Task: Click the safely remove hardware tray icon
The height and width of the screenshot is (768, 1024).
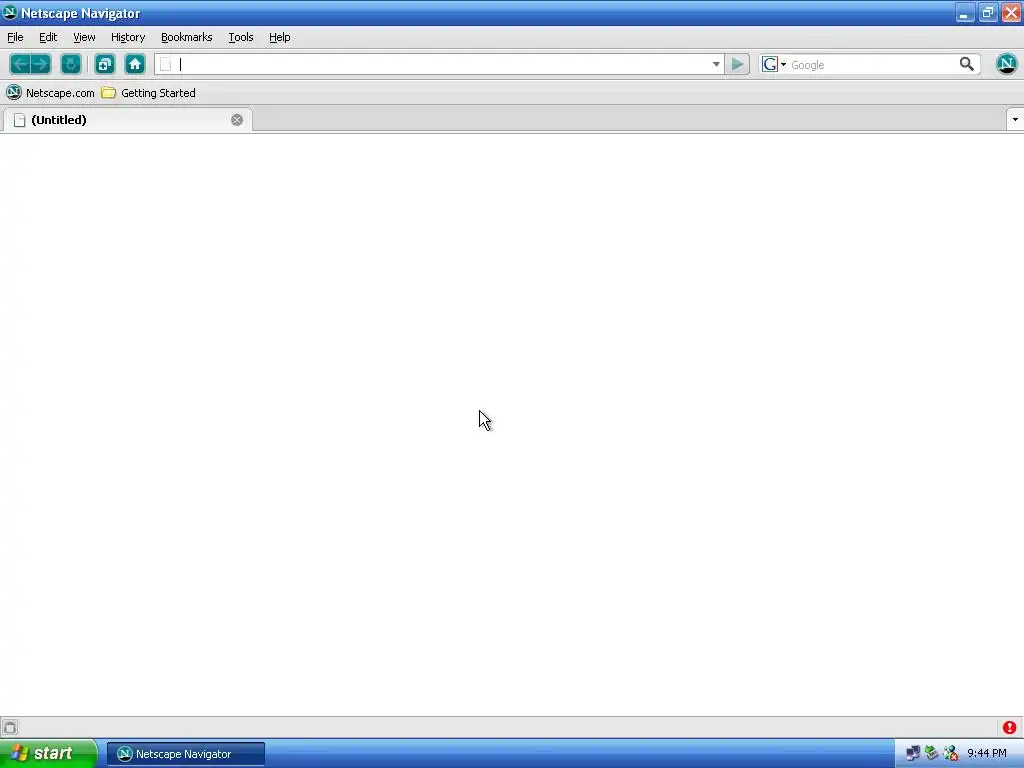Action: [931, 753]
